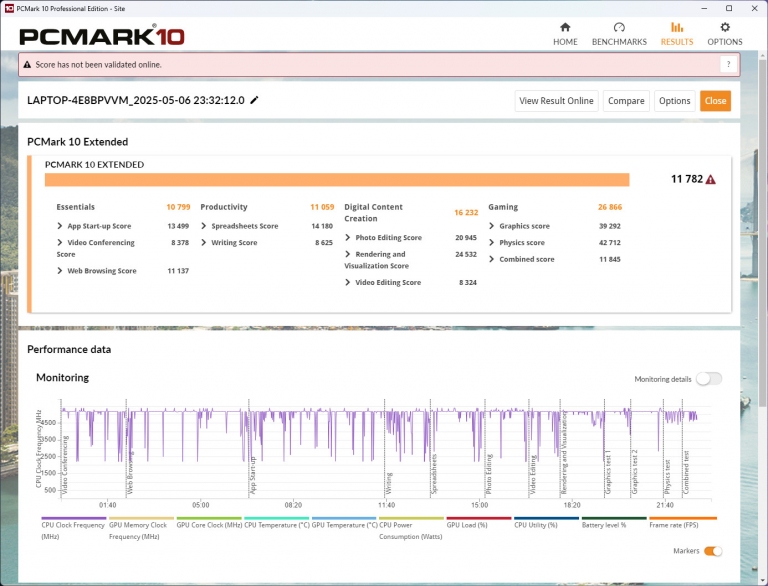768x586 pixels.
Task: Click the orange PCMark 10 Extended score bar
Action: tap(337, 180)
